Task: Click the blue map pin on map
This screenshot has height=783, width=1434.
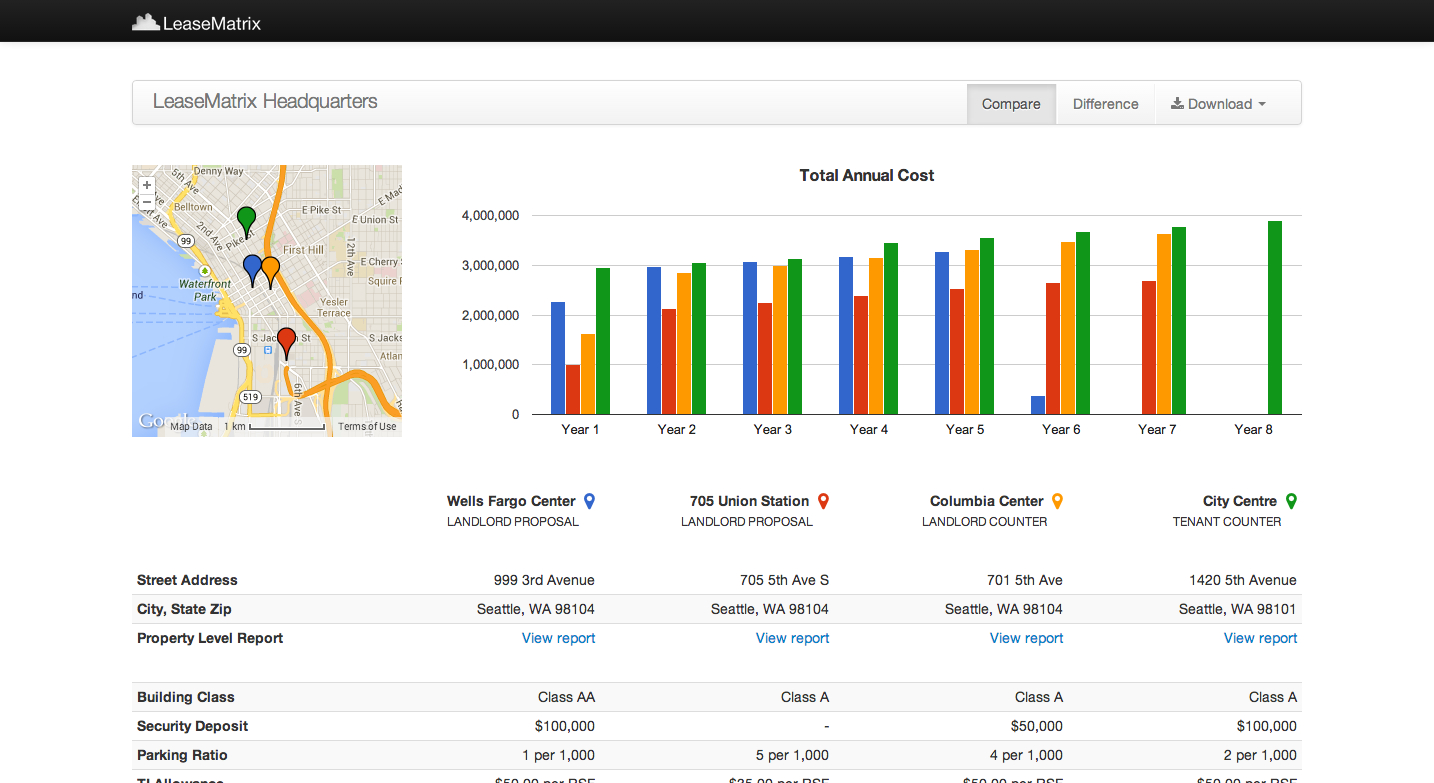Action: [253, 267]
